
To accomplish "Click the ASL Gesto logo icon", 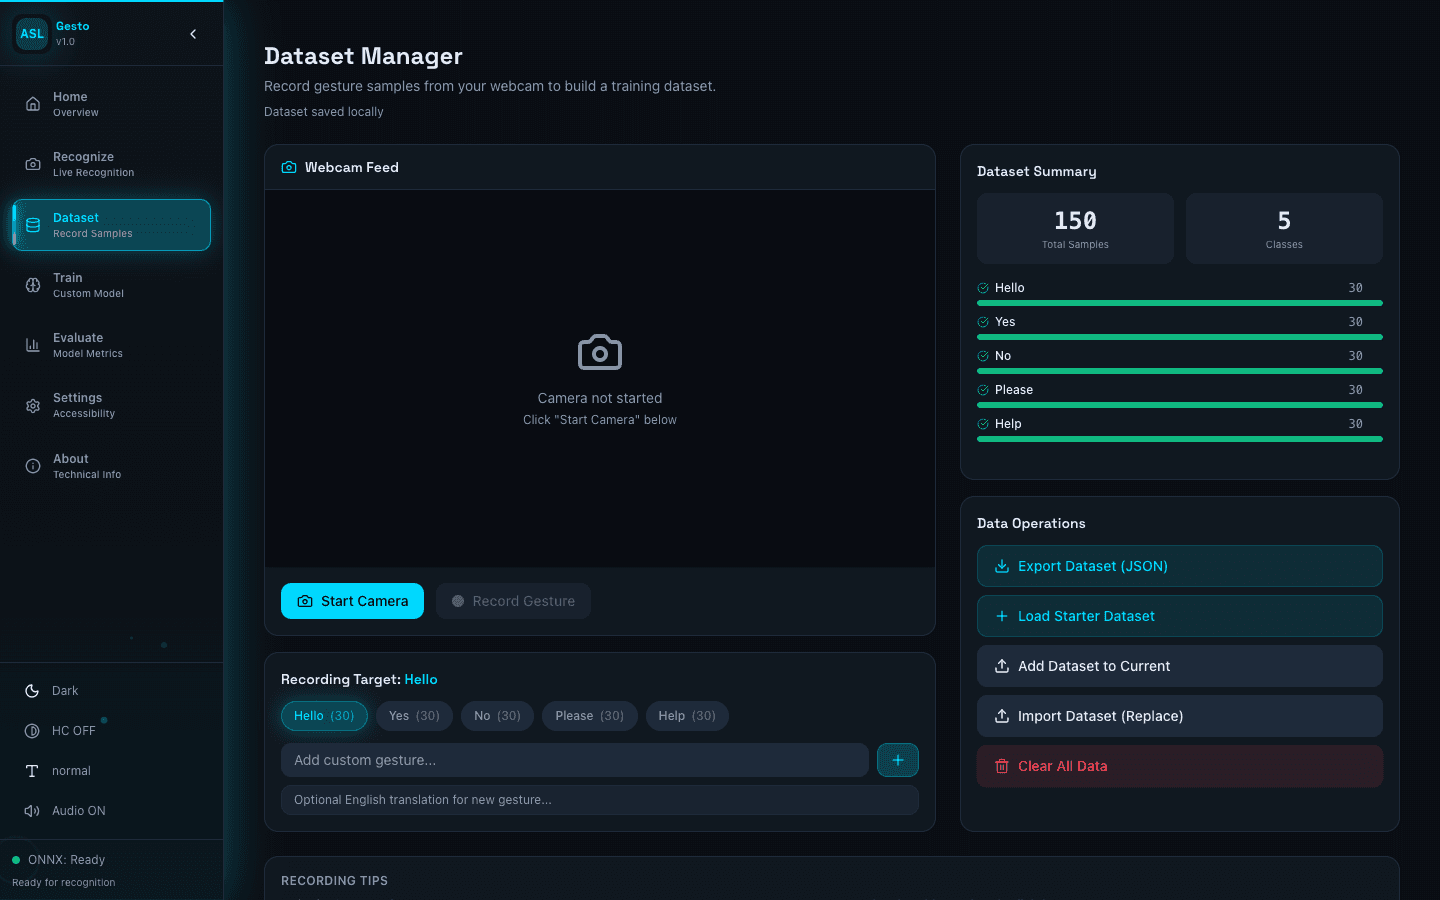I will click(x=32, y=34).
